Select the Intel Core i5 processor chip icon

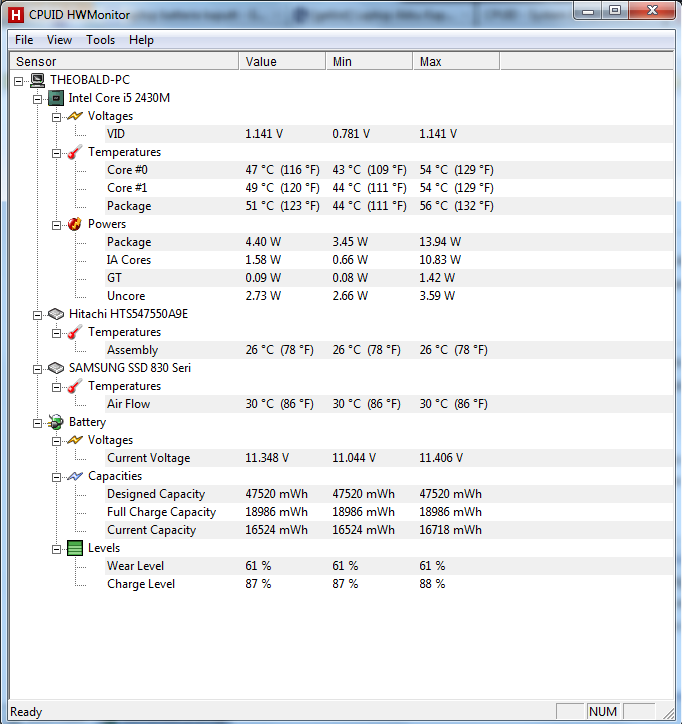[x=56, y=98]
